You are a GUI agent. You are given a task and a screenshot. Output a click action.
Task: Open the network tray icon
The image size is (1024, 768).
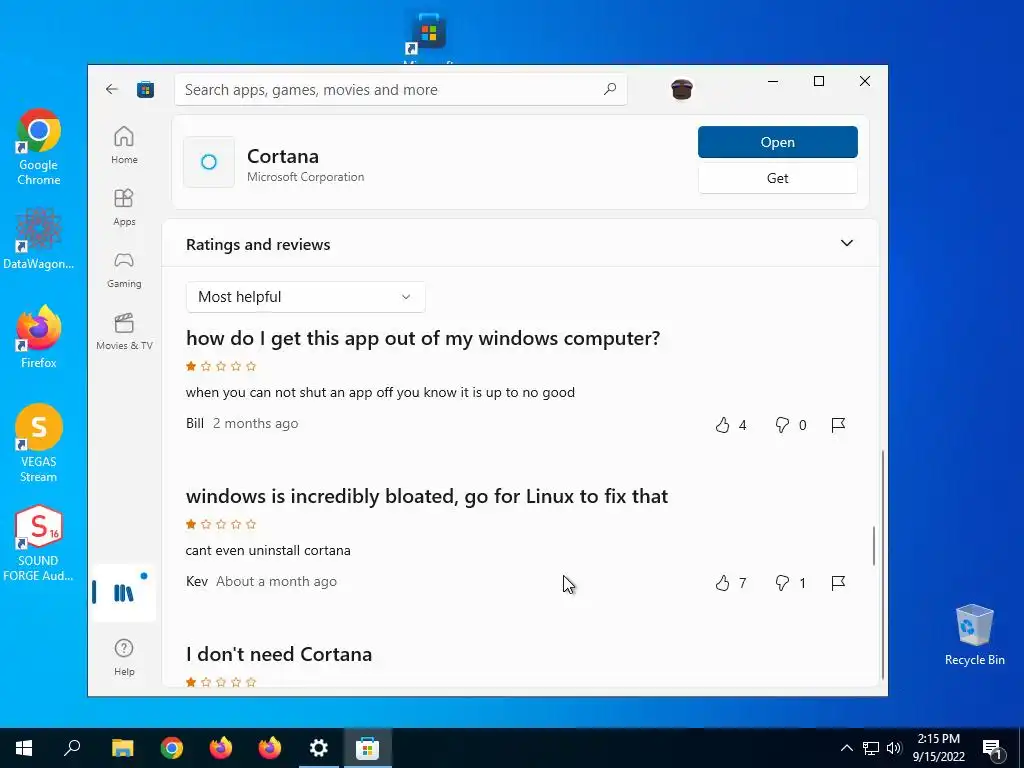coord(871,748)
